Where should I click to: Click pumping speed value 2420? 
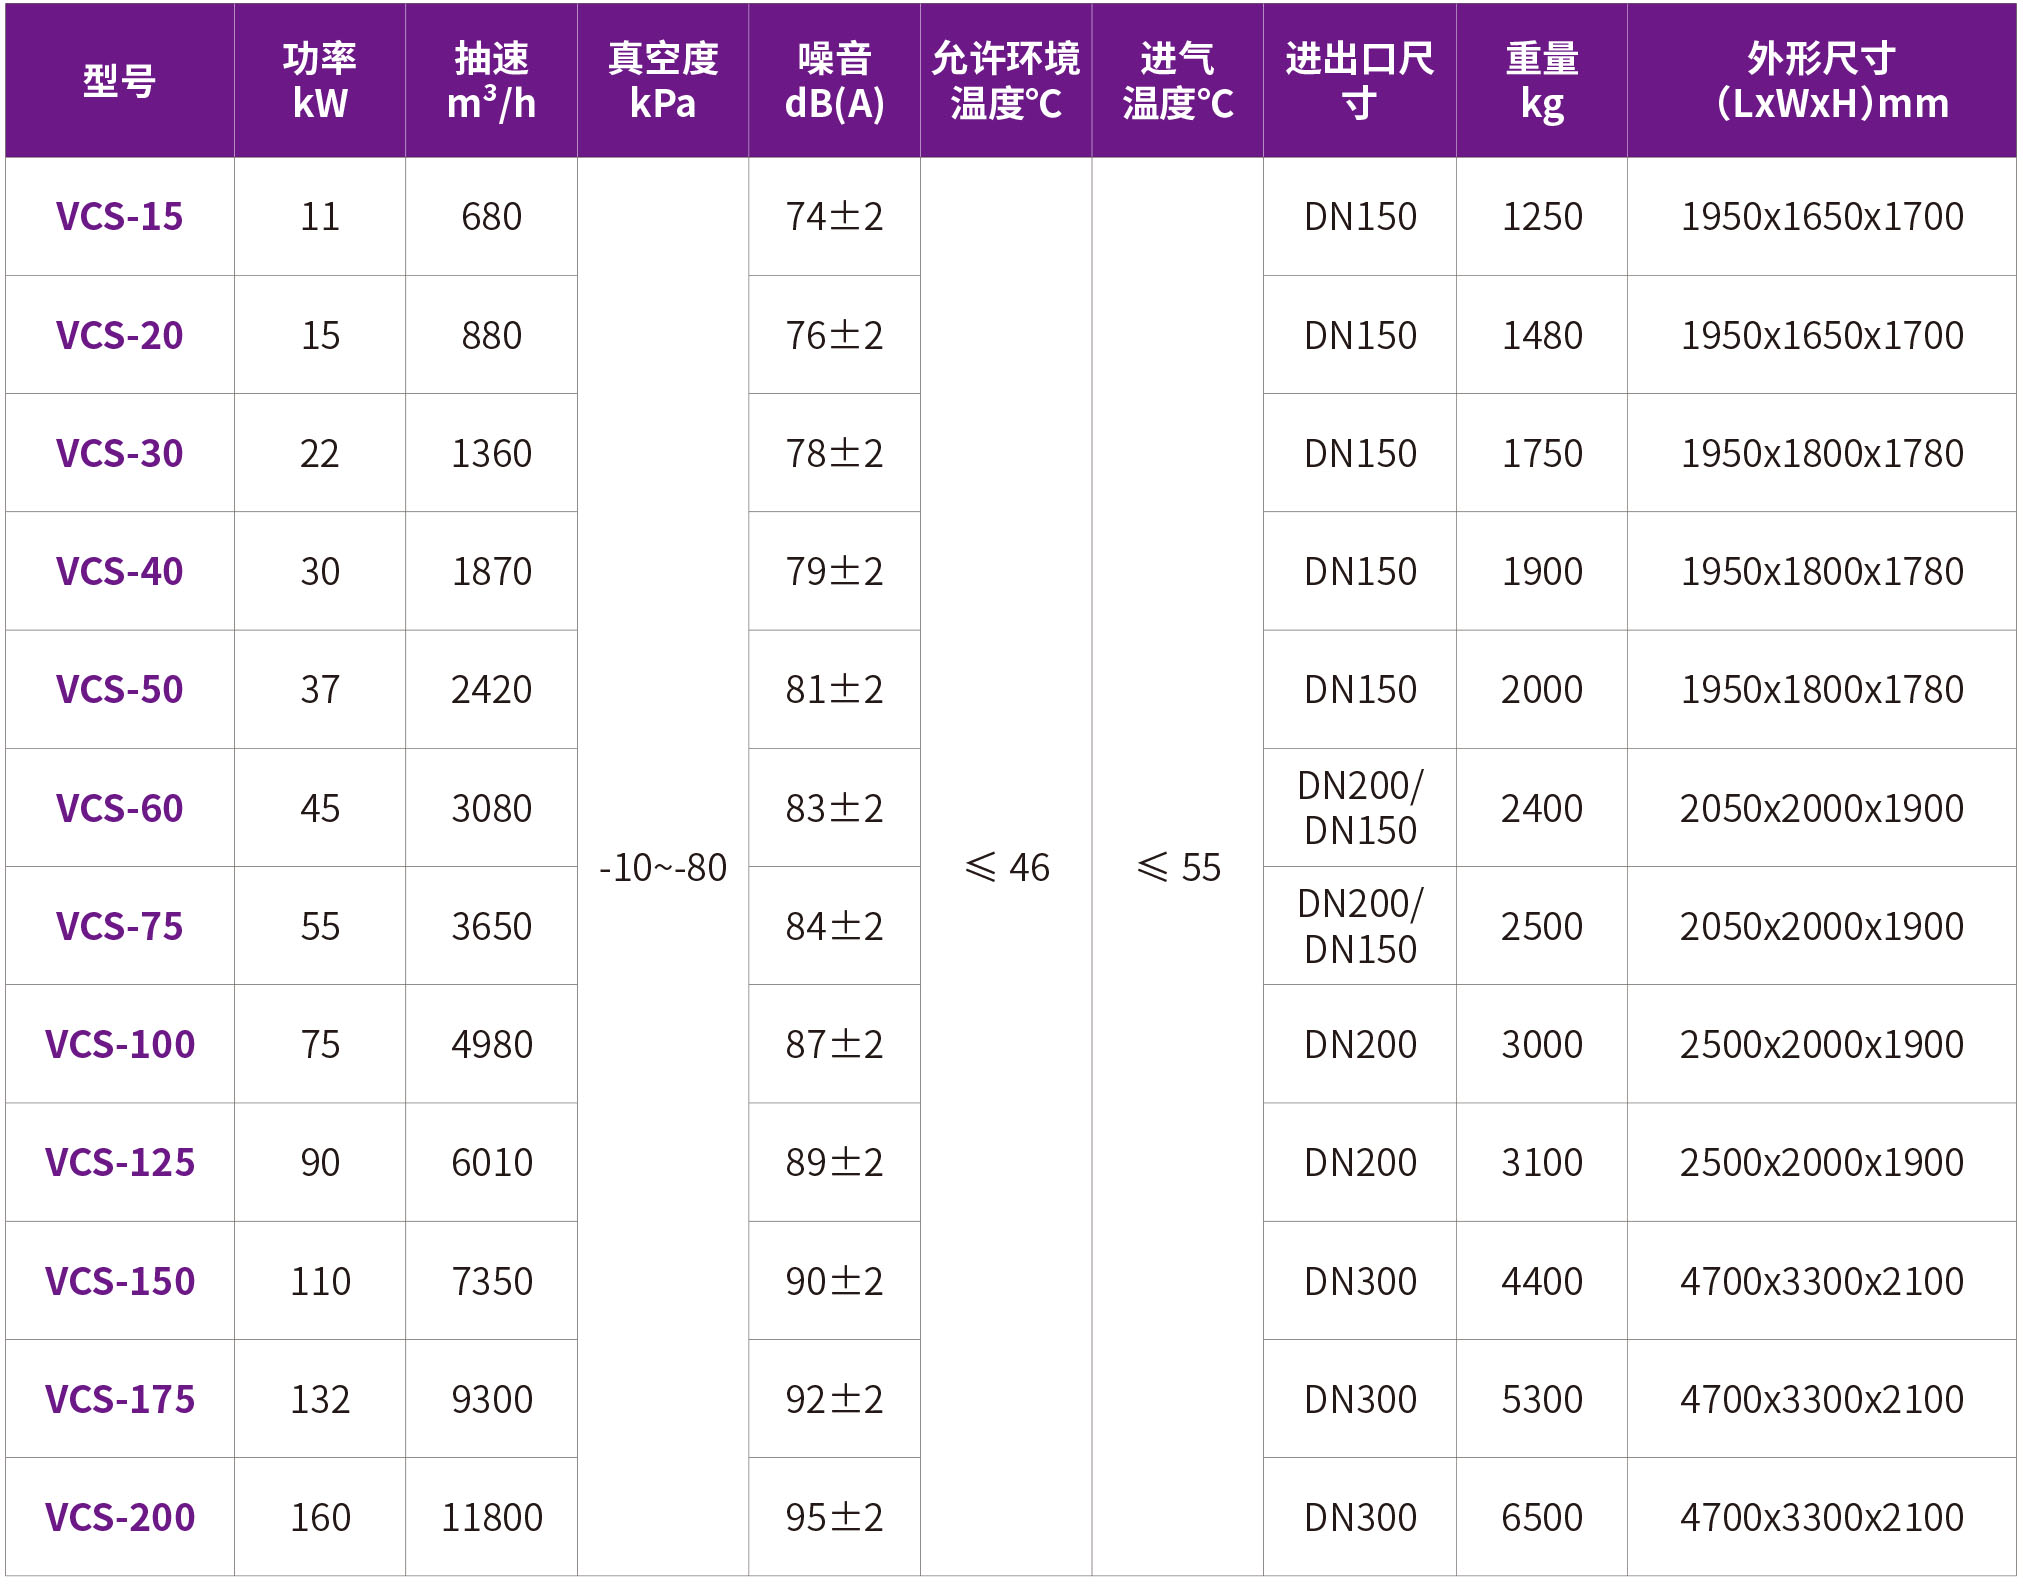[491, 690]
